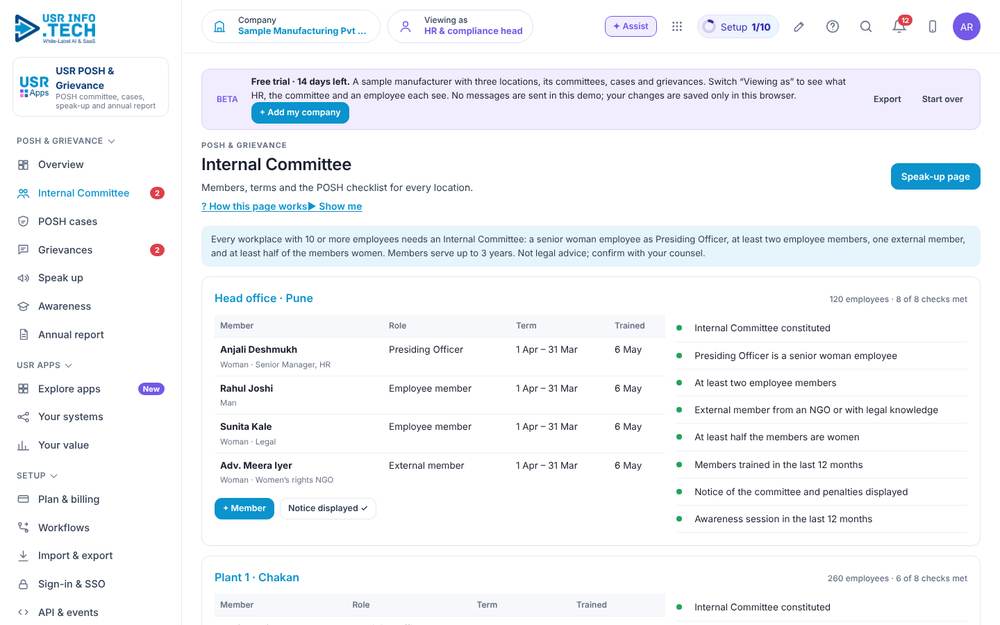This screenshot has width=1000, height=625.
Task: Click the Overview sidebar icon
Action: (x=23, y=165)
